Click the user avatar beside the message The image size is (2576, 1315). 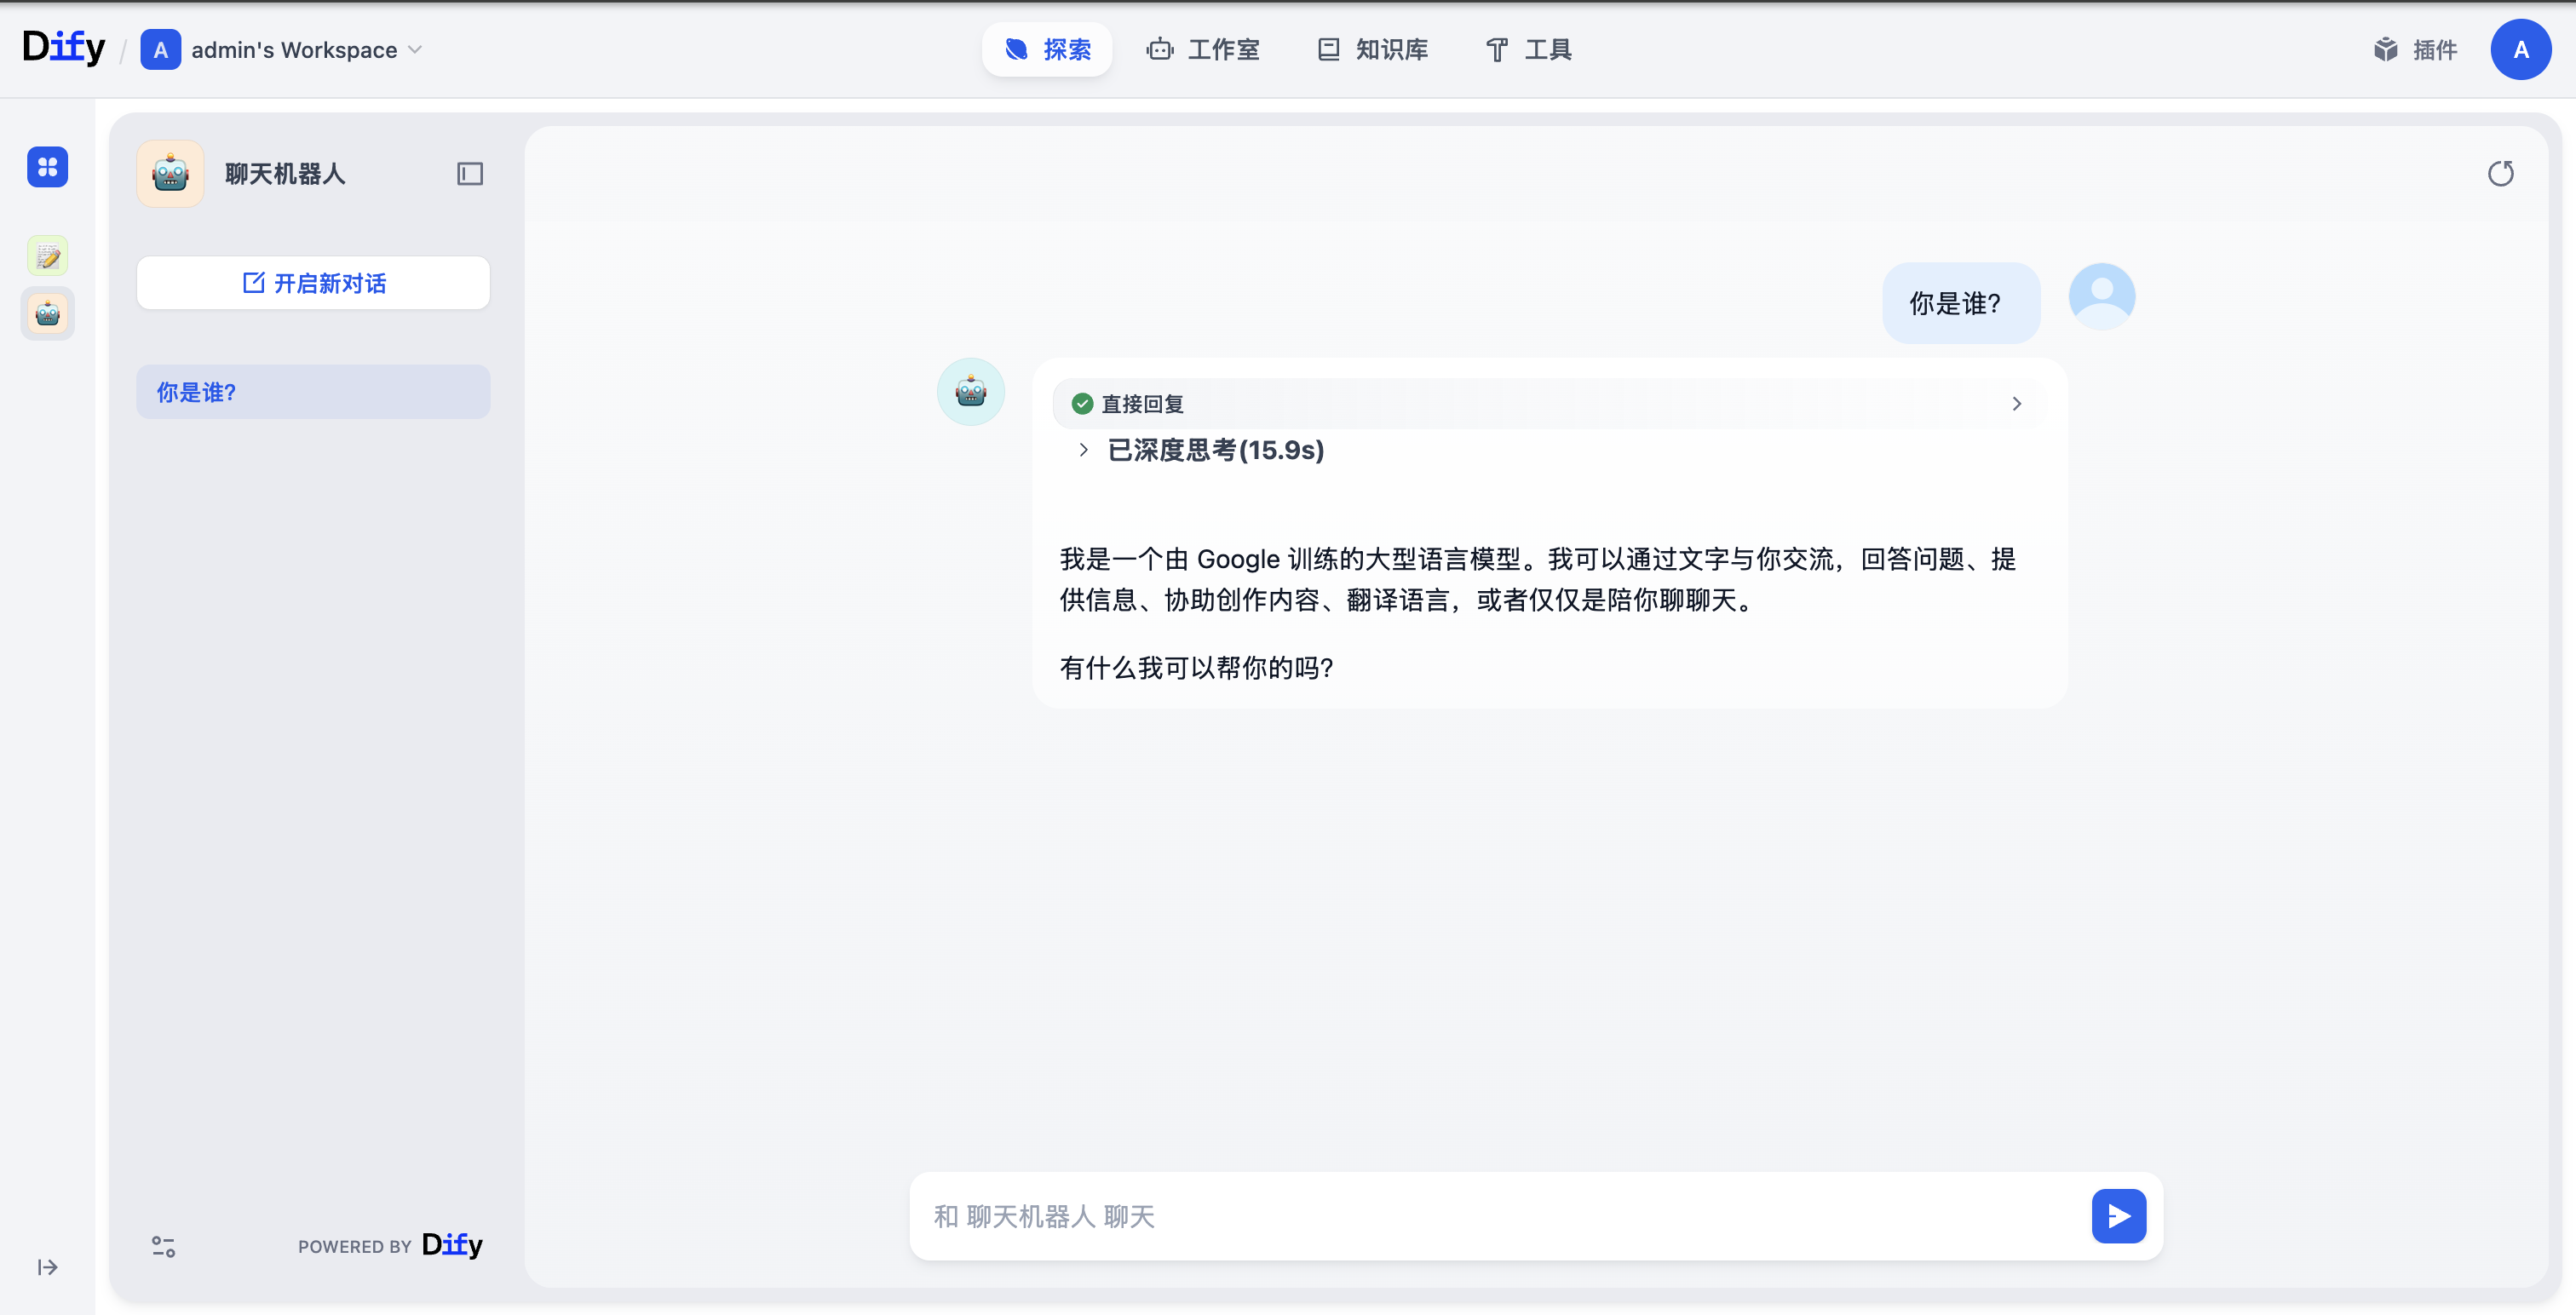point(2101,297)
